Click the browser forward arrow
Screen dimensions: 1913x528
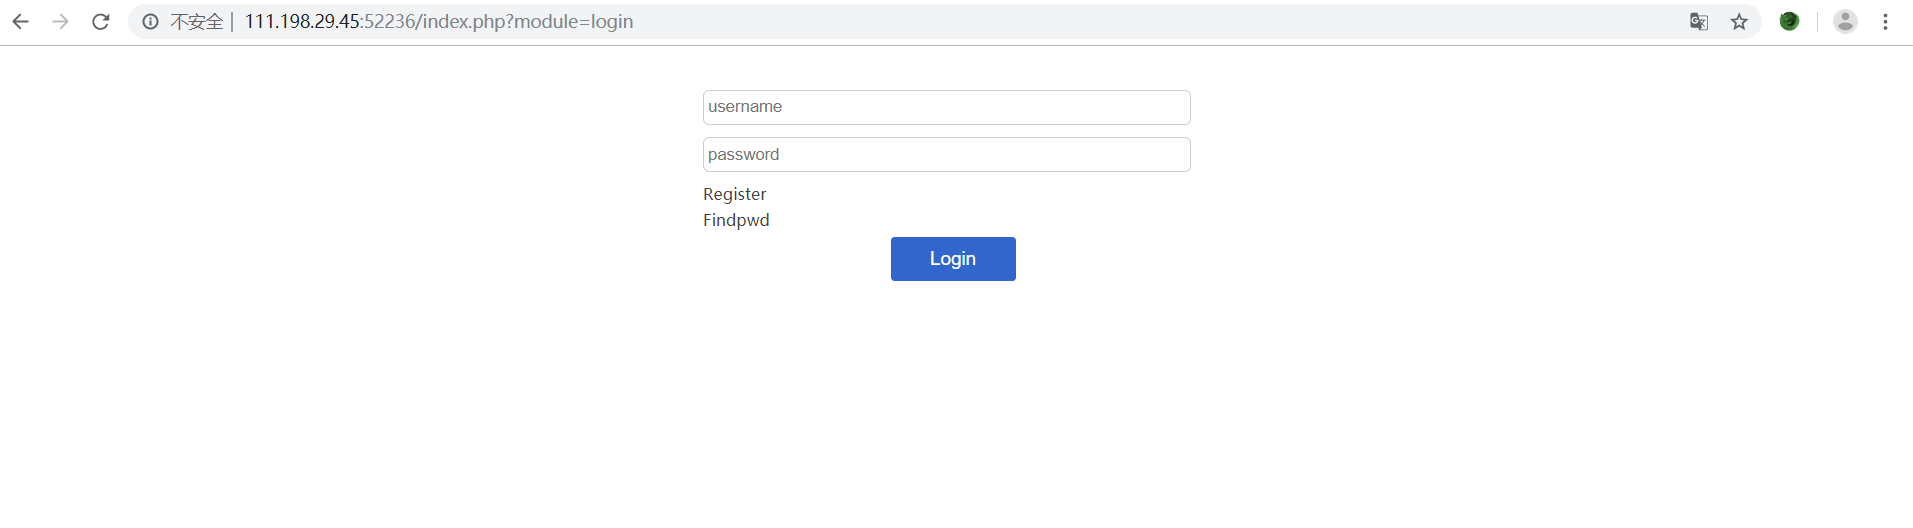(60, 22)
